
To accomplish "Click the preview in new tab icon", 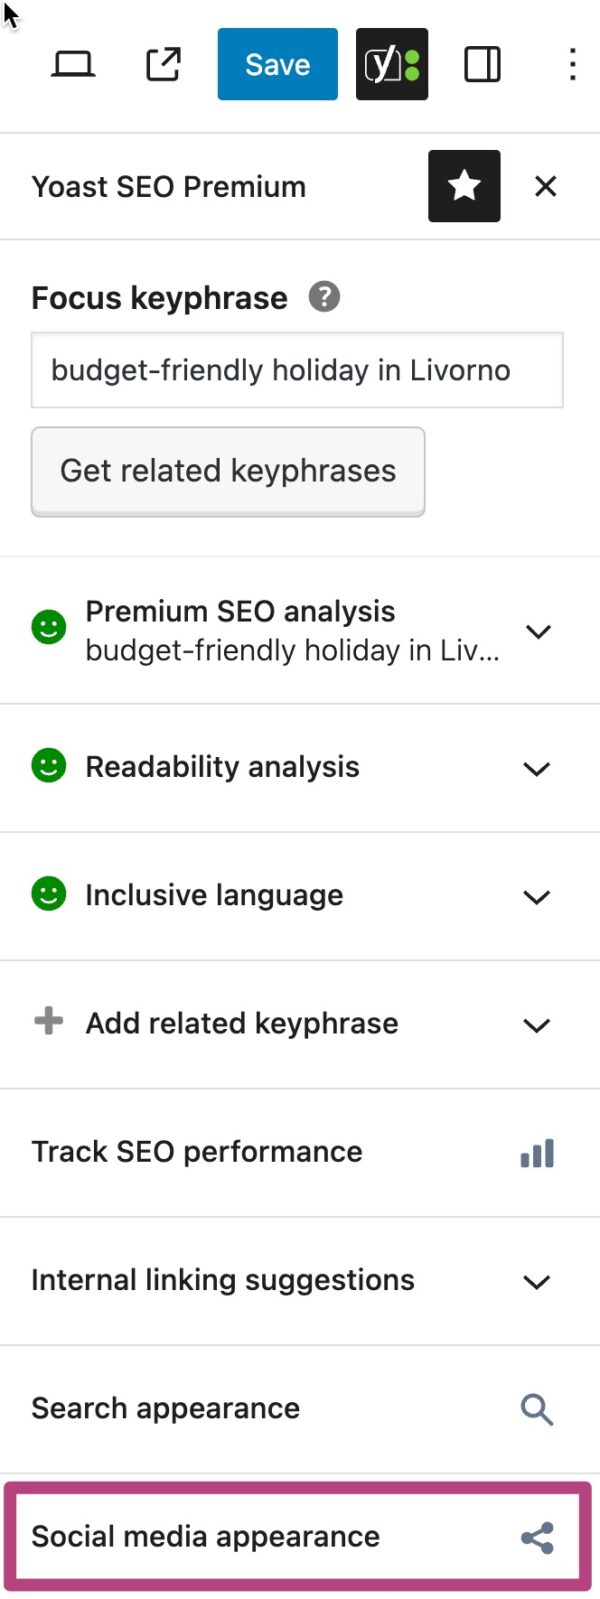I will (162, 64).
